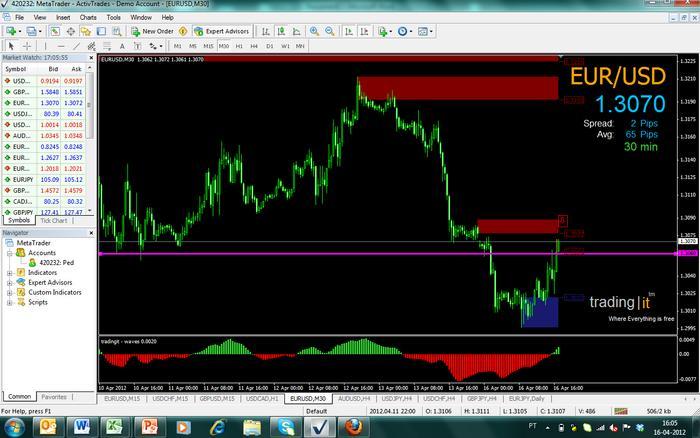Open the chart Templates icon
700x438 pixels.
422,31
